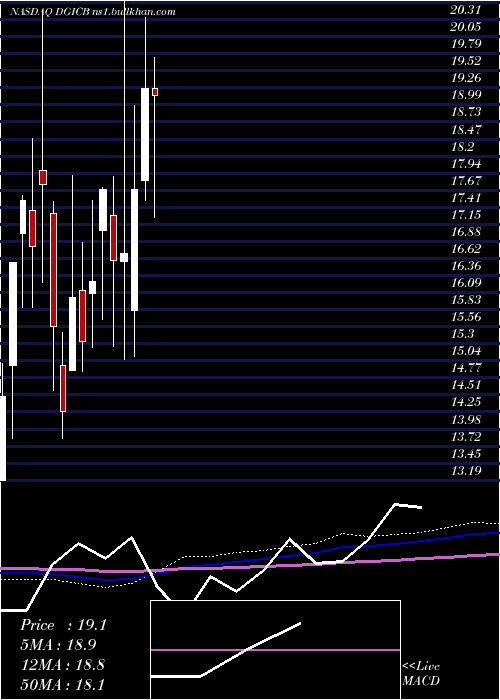Click the pink signal line in the MACD box

275,650
